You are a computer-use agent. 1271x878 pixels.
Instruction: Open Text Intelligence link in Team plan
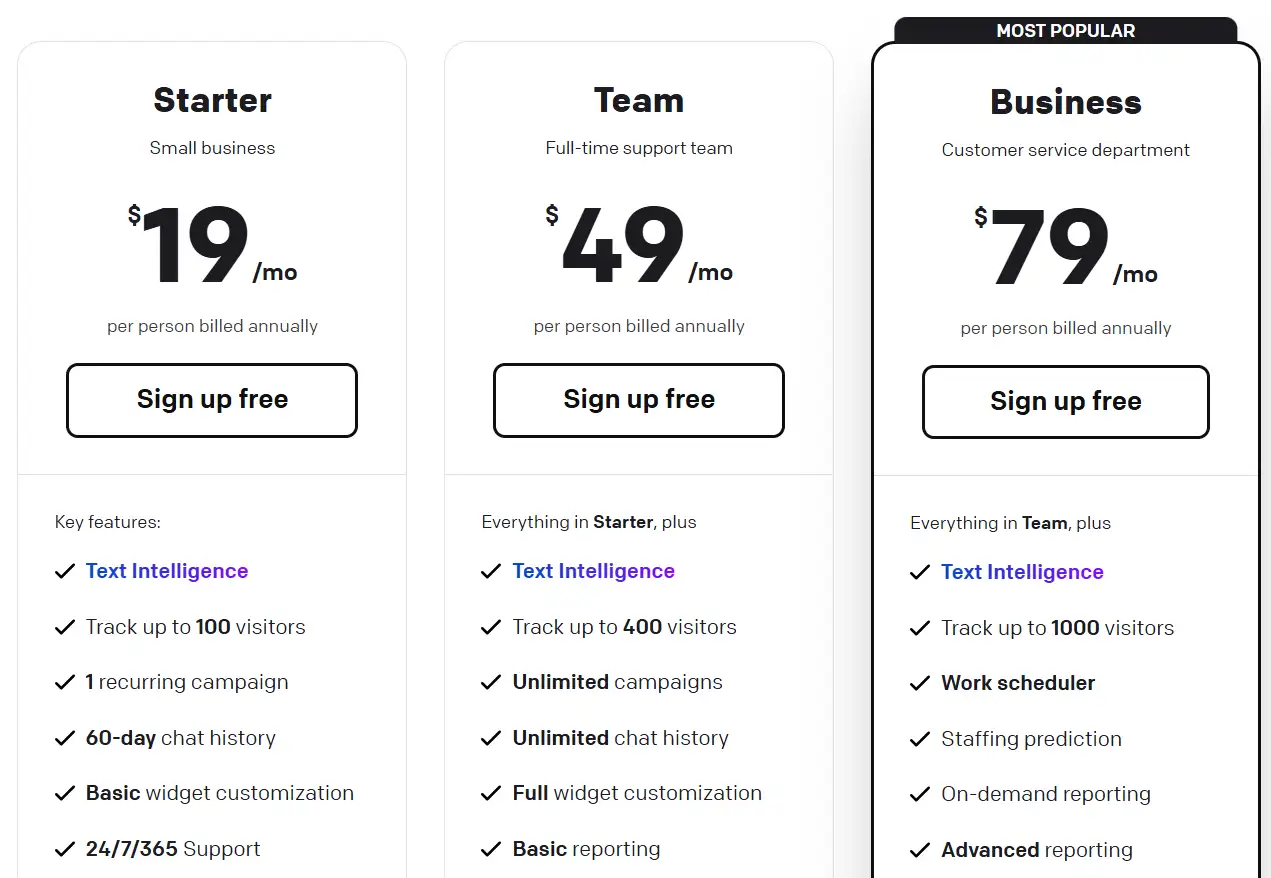point(594,571)
